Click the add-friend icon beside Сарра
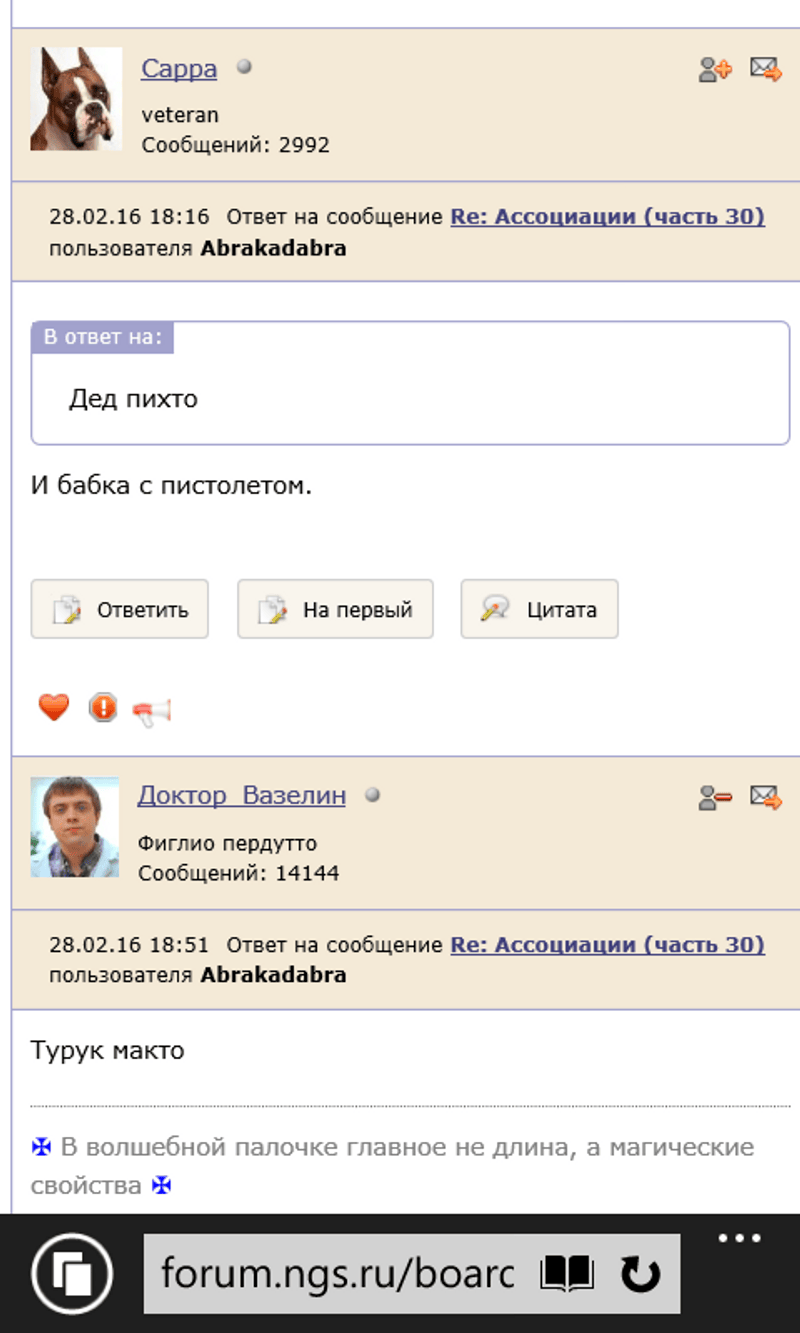800x1333 pixels. point(715,70)
